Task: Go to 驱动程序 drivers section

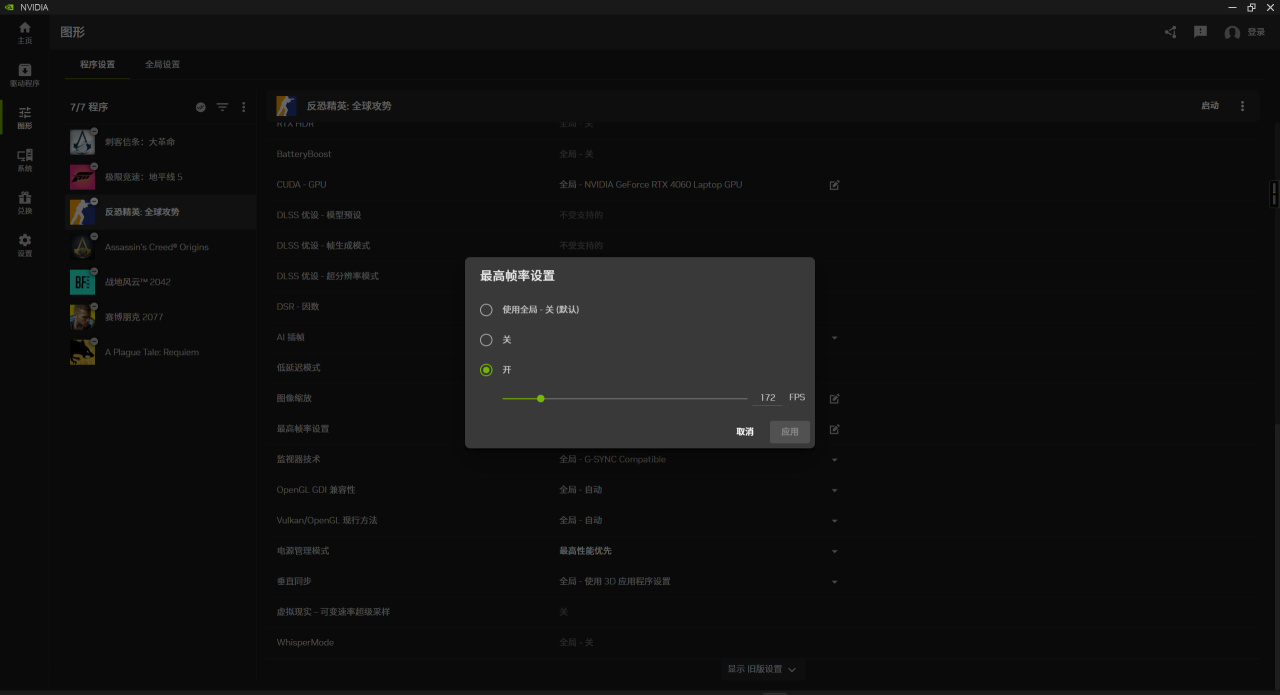Action: (x=25, y=75)
